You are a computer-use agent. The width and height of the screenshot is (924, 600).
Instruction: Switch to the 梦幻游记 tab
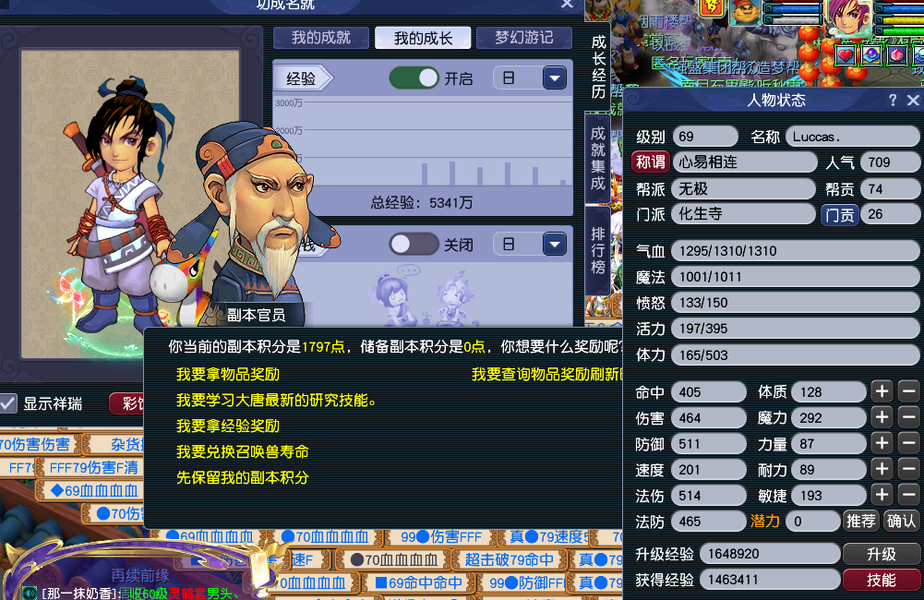tap(524, 38)
